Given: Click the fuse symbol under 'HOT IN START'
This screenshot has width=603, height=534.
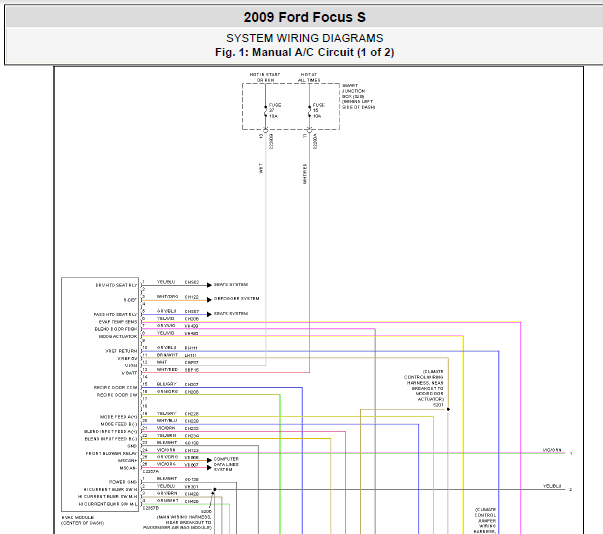Looking at the screenshot, I should (x=265, y=111).
